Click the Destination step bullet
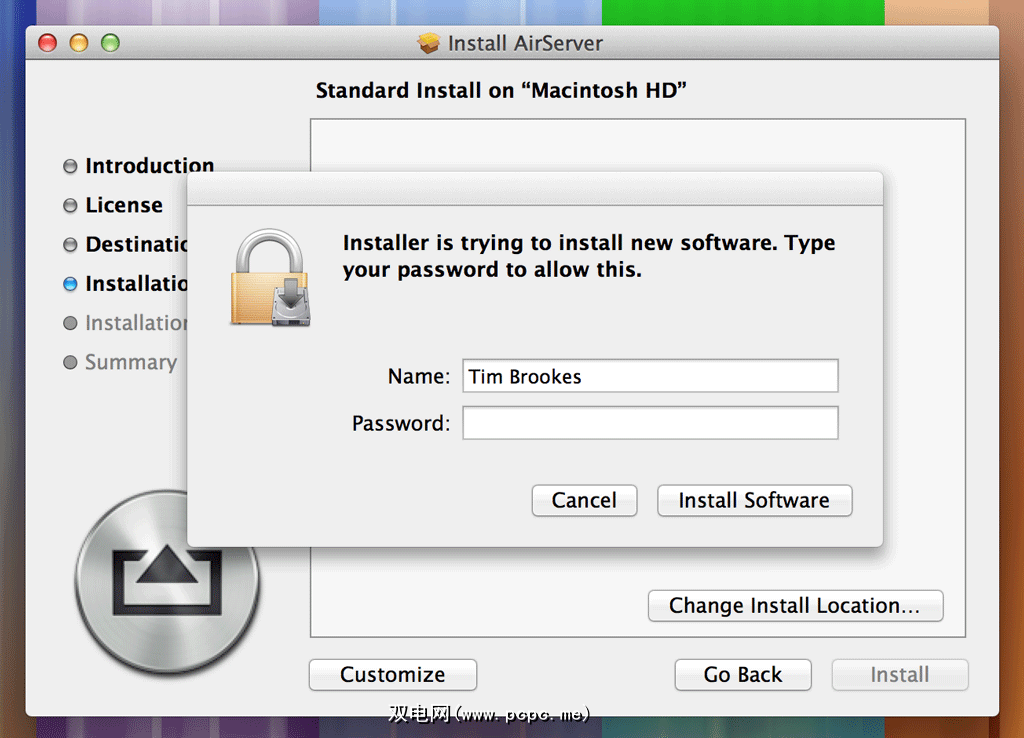This screenshot has height=738, width=1024. tap(70, 245)
